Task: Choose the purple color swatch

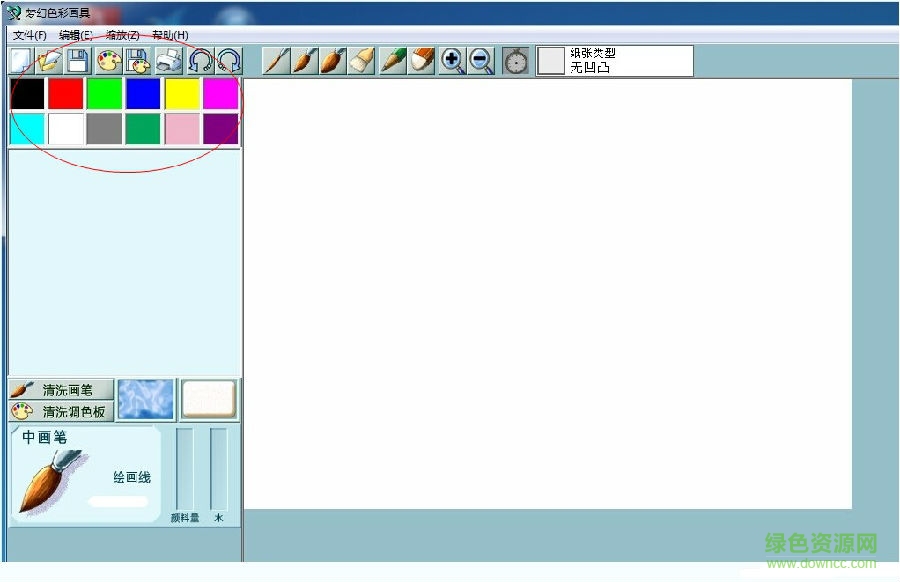Action: coord(221,129)
